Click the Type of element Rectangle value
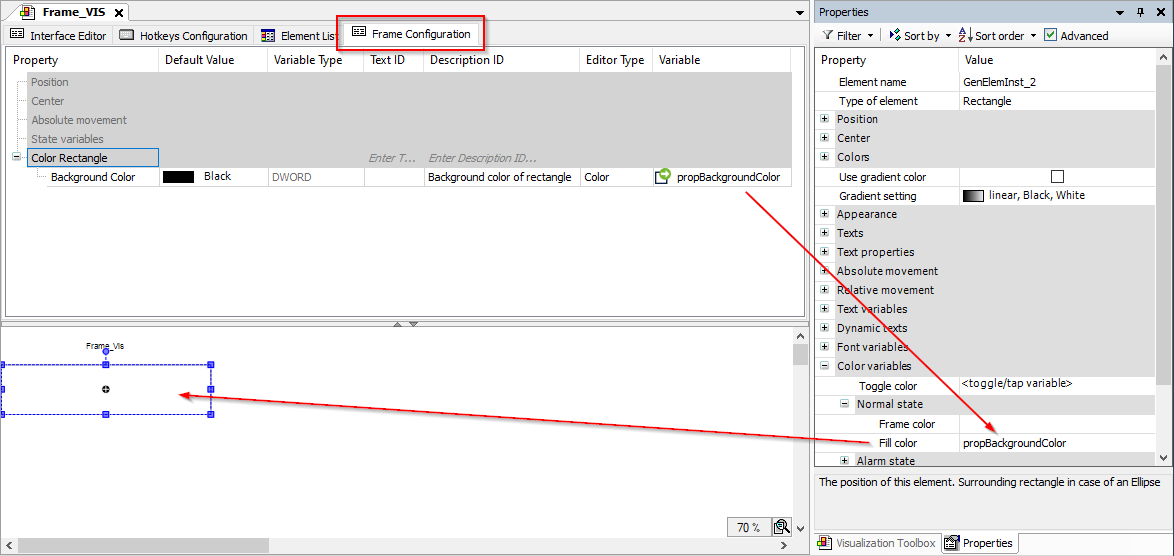Screen dimensions: 1174x556 (987, 101)
